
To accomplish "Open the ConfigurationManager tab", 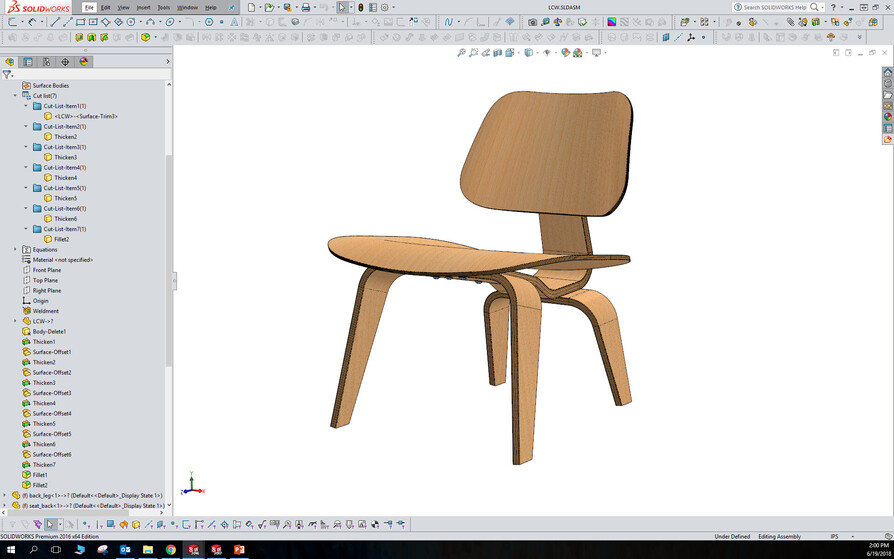I will click(46, 62).
